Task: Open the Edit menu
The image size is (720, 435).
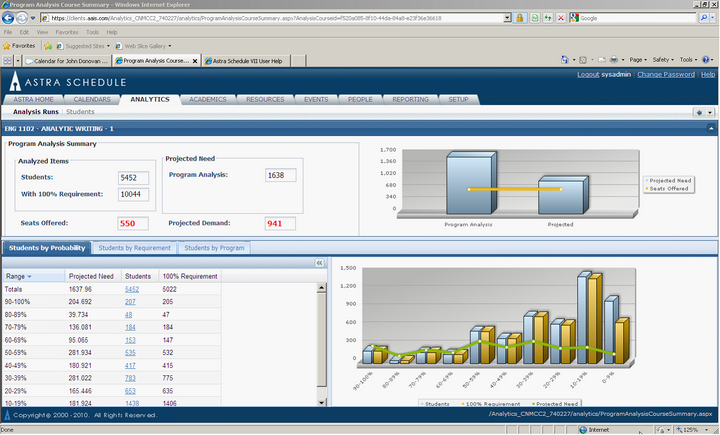Action: click(x=24, y=32)
